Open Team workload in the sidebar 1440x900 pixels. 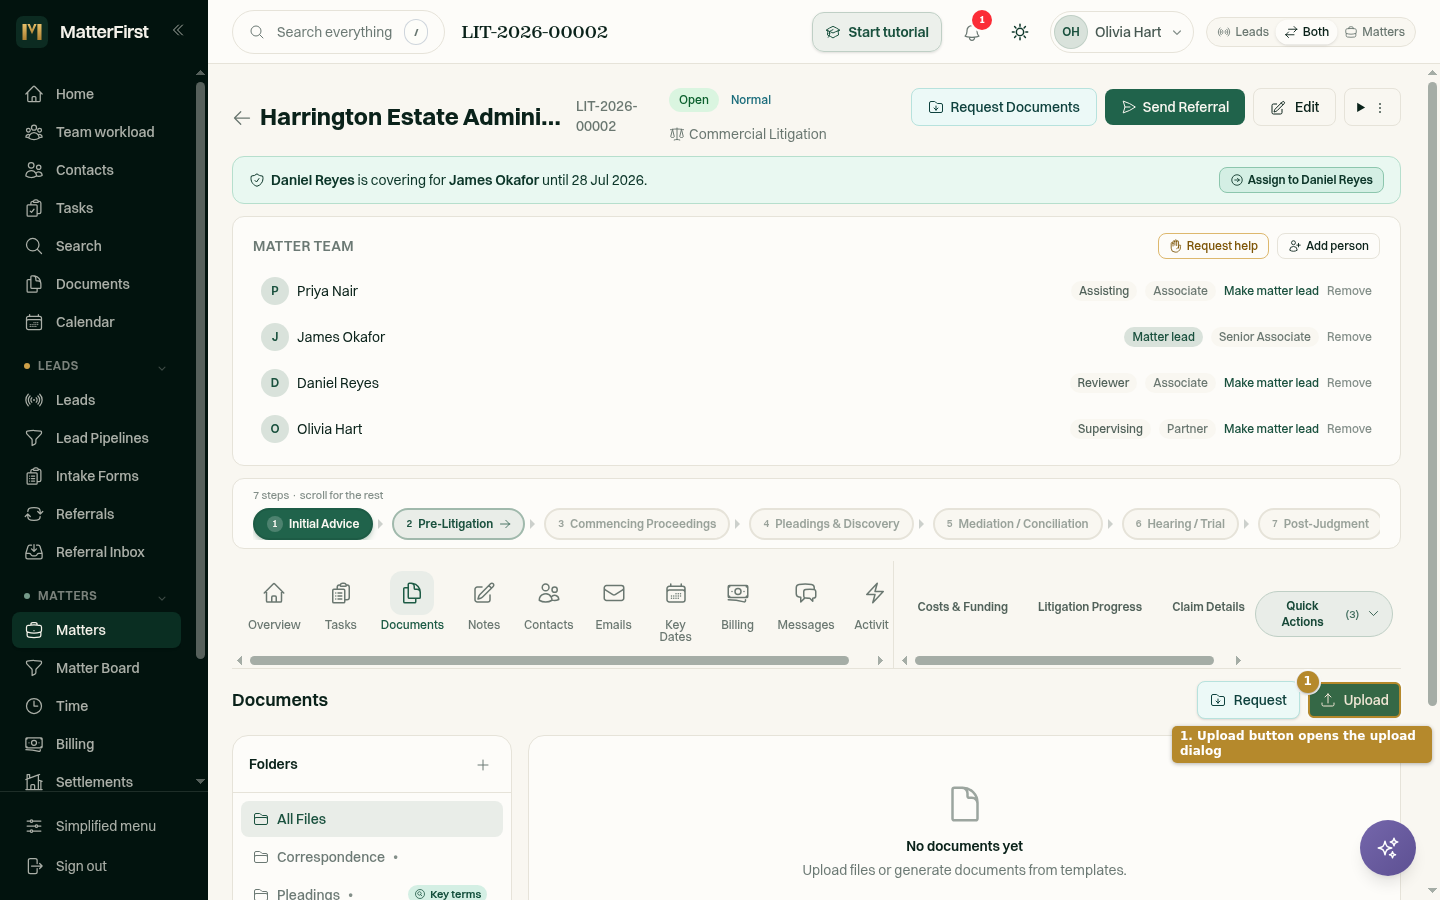click(x=96, y=132)
